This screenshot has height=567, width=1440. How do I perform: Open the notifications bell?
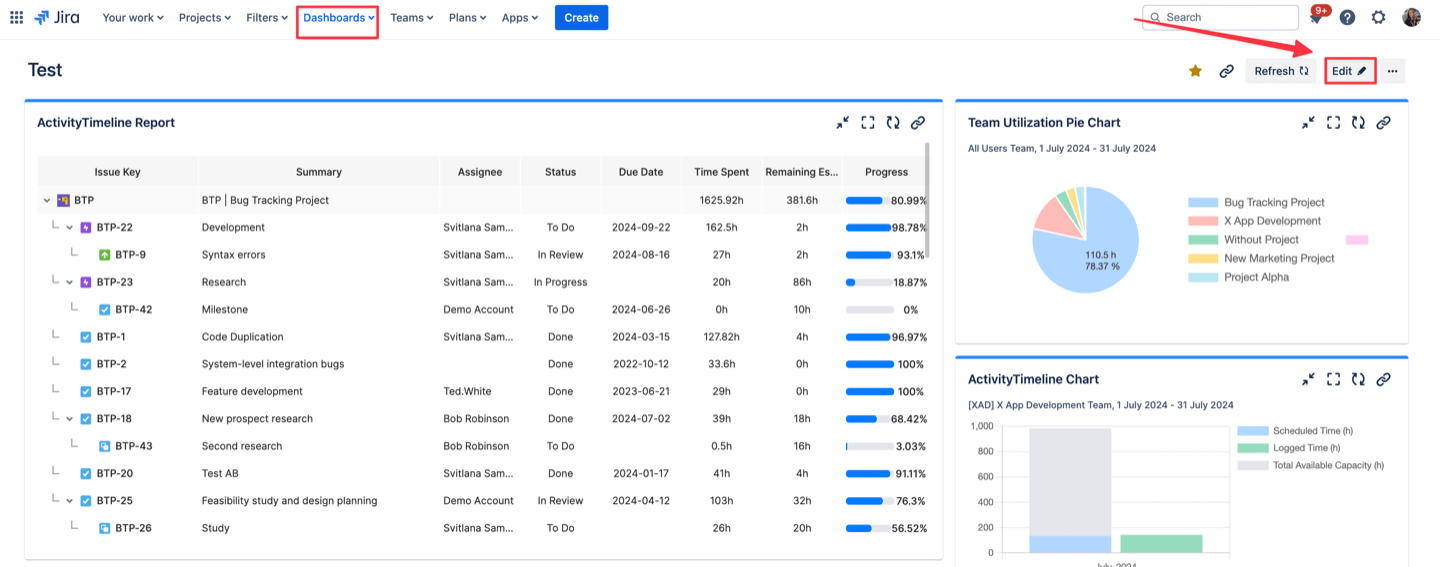pos(1316,18)
